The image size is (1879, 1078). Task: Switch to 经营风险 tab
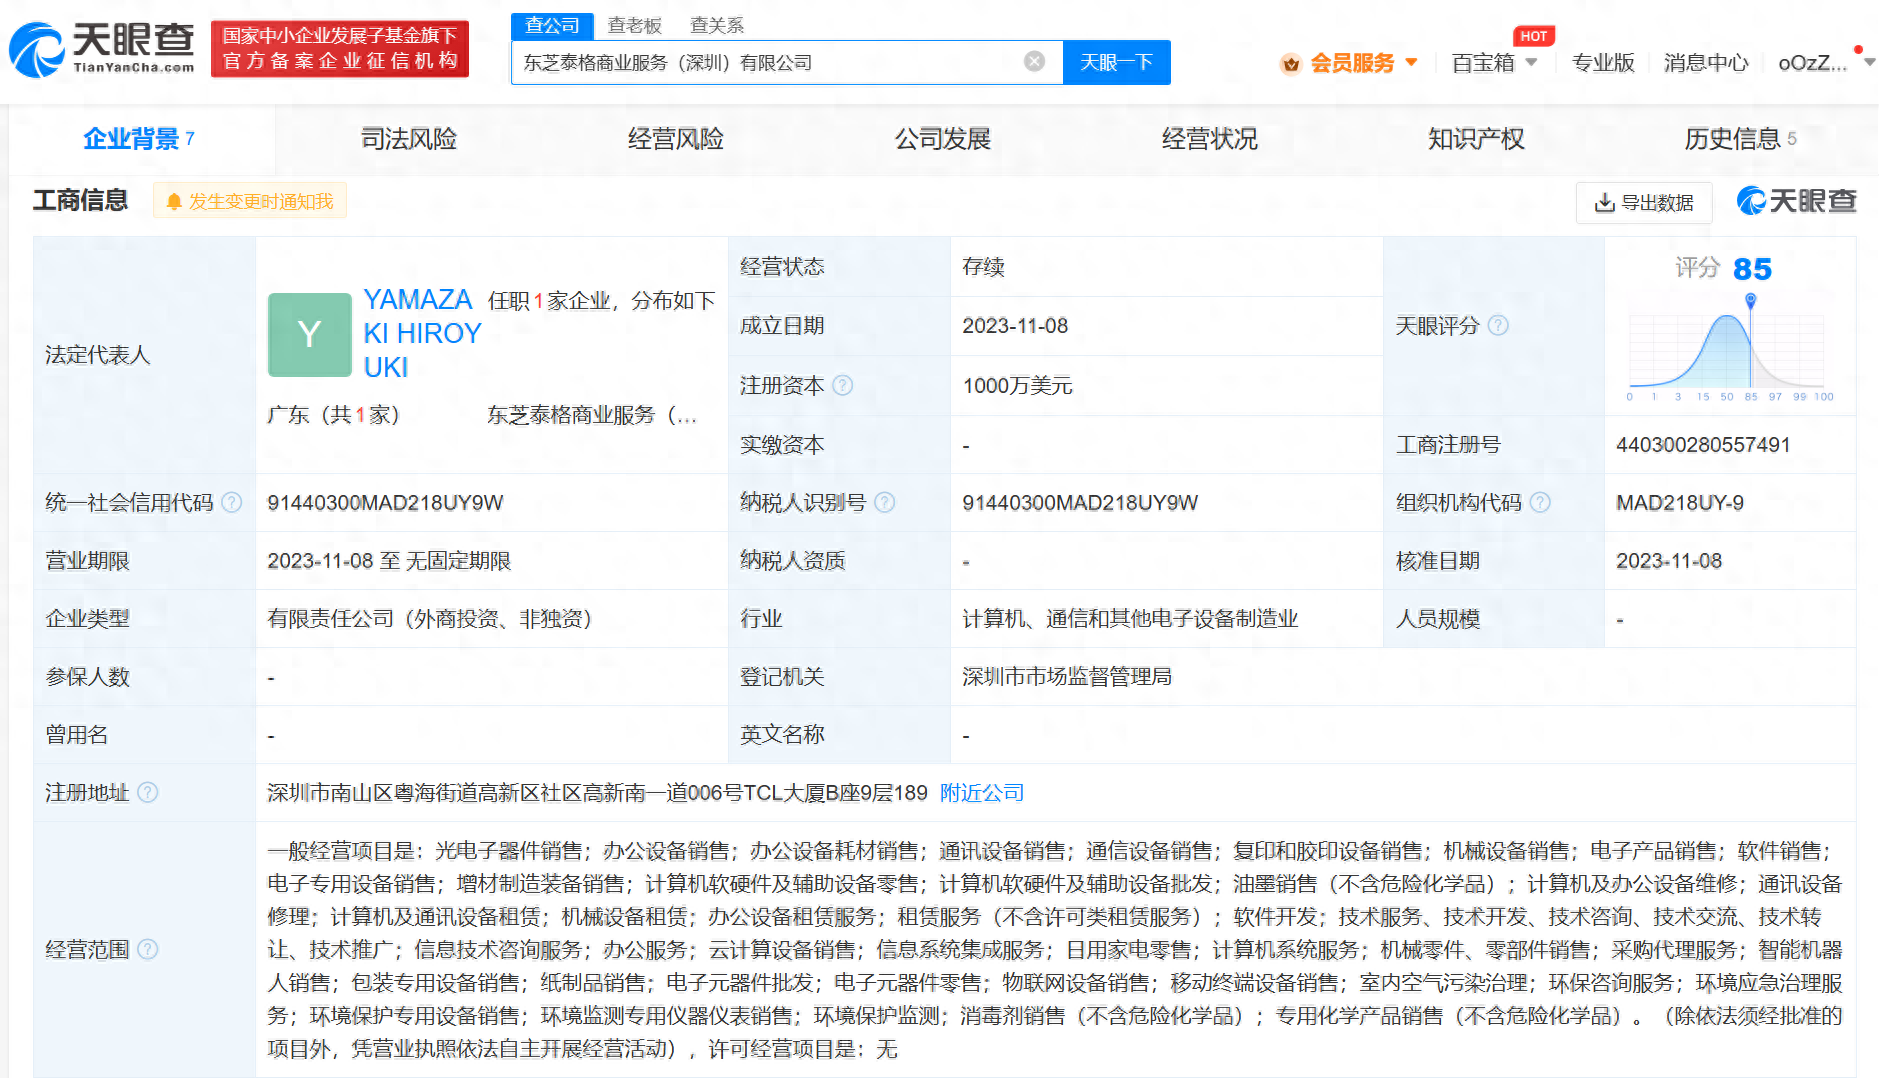675,139
